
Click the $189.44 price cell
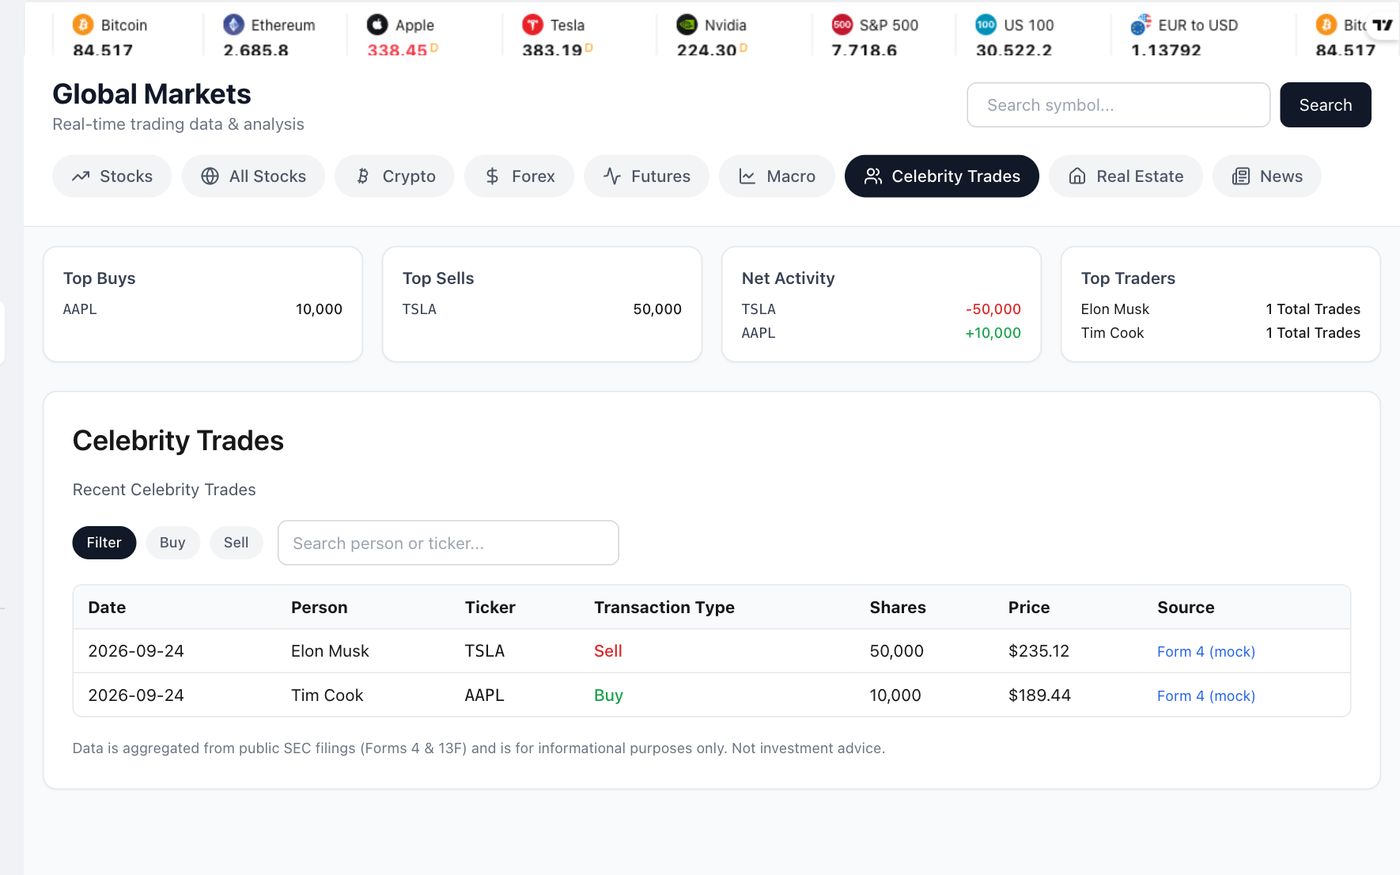(1040, 695)
